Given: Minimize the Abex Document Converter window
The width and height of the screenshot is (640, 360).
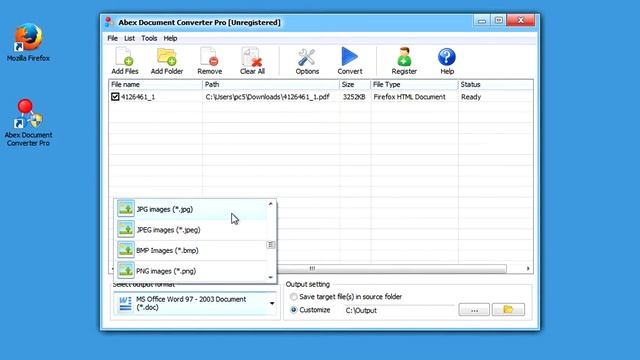Looking at the screenshot, I should (482, 20).
